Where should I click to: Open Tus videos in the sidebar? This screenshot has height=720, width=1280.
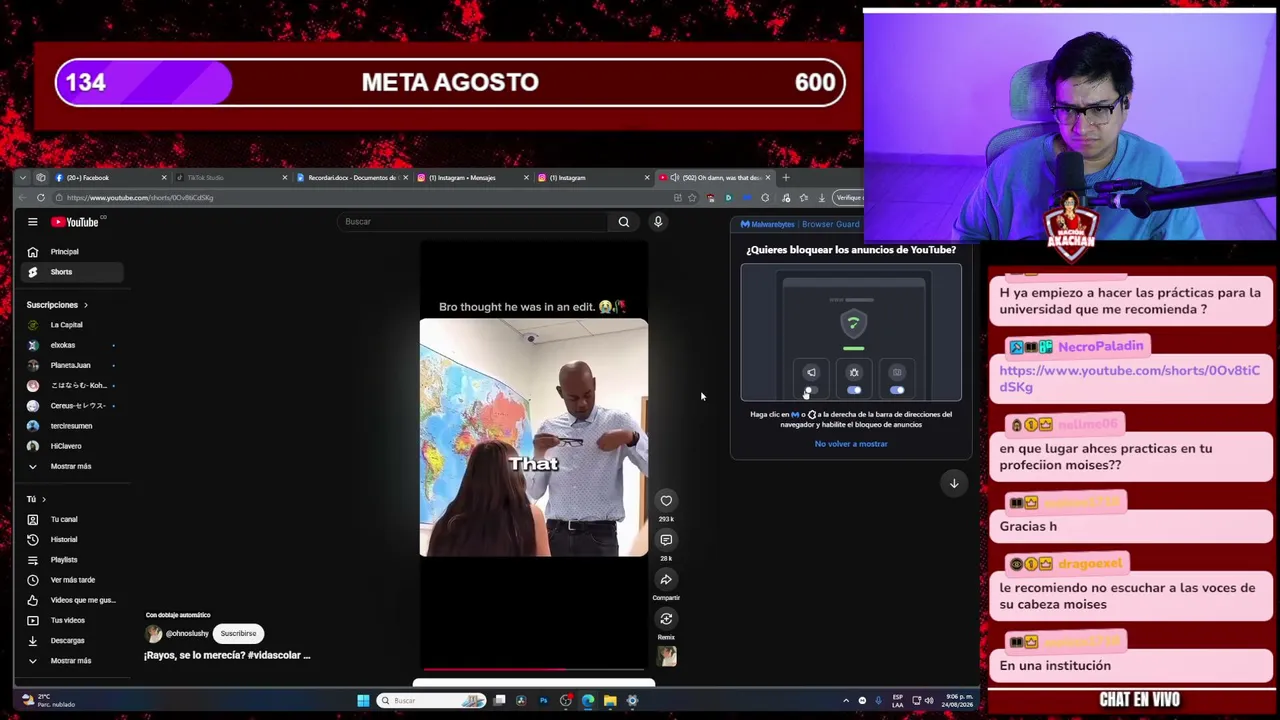pos(70,620)
